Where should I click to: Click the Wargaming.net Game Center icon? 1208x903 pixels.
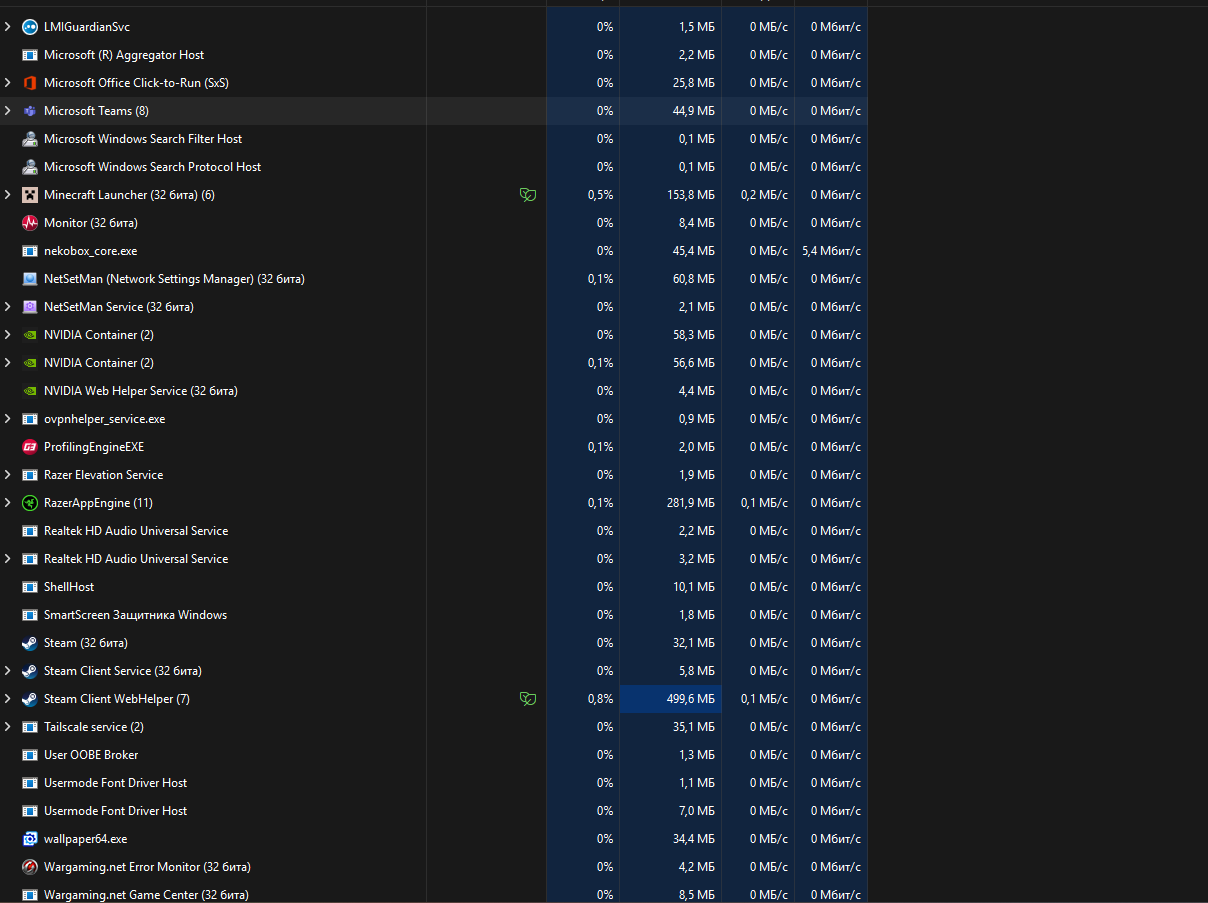30,895
